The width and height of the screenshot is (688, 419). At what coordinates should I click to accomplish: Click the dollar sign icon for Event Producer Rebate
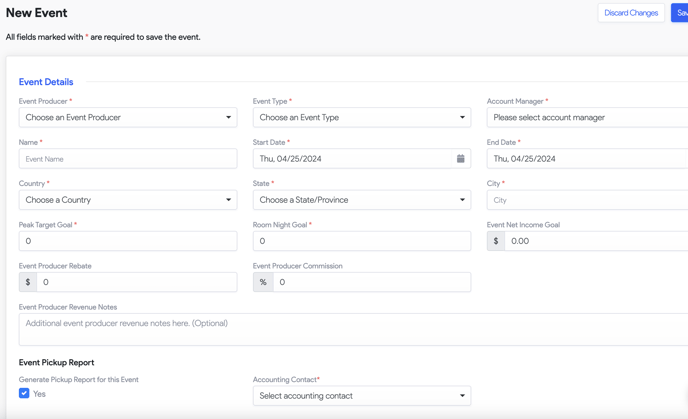tap(28, 282)
